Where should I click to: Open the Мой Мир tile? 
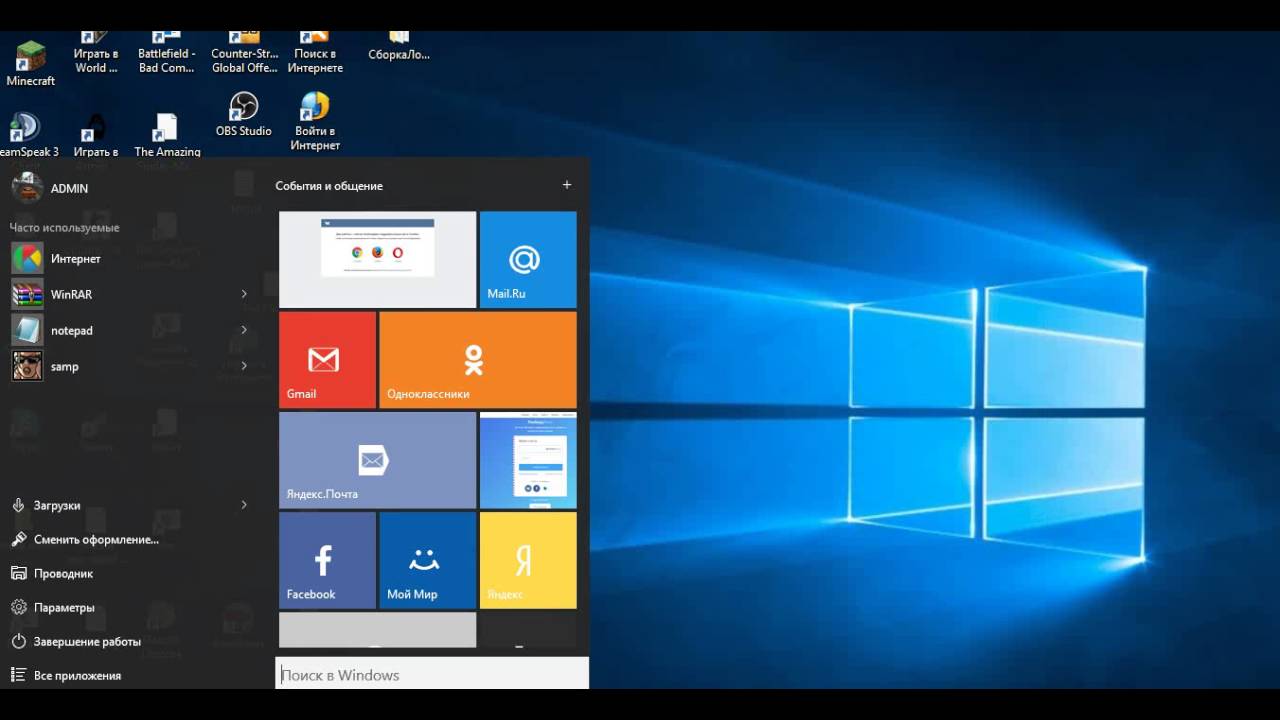pos(428,560)
